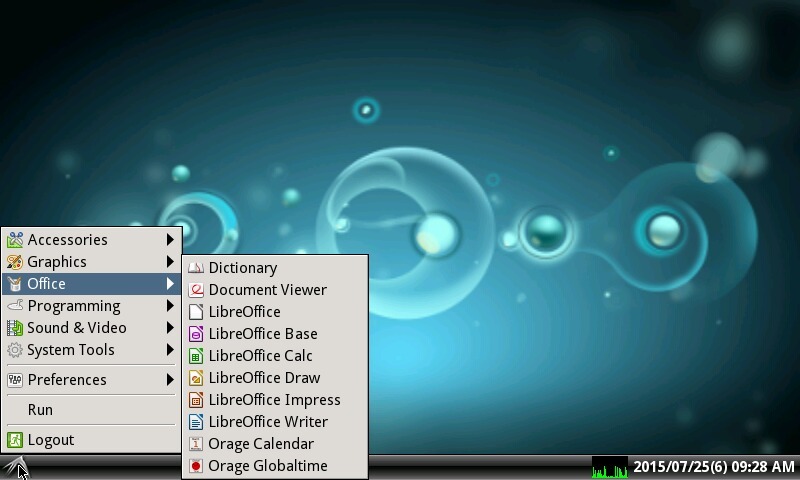Click the Logout exit icon
The height and width of the screenshot is (480, 800).
point(15,440)
